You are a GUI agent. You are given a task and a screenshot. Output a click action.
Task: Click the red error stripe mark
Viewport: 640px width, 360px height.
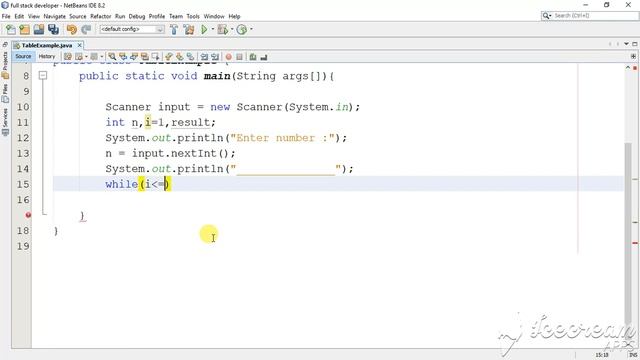[x=635, y=243]
